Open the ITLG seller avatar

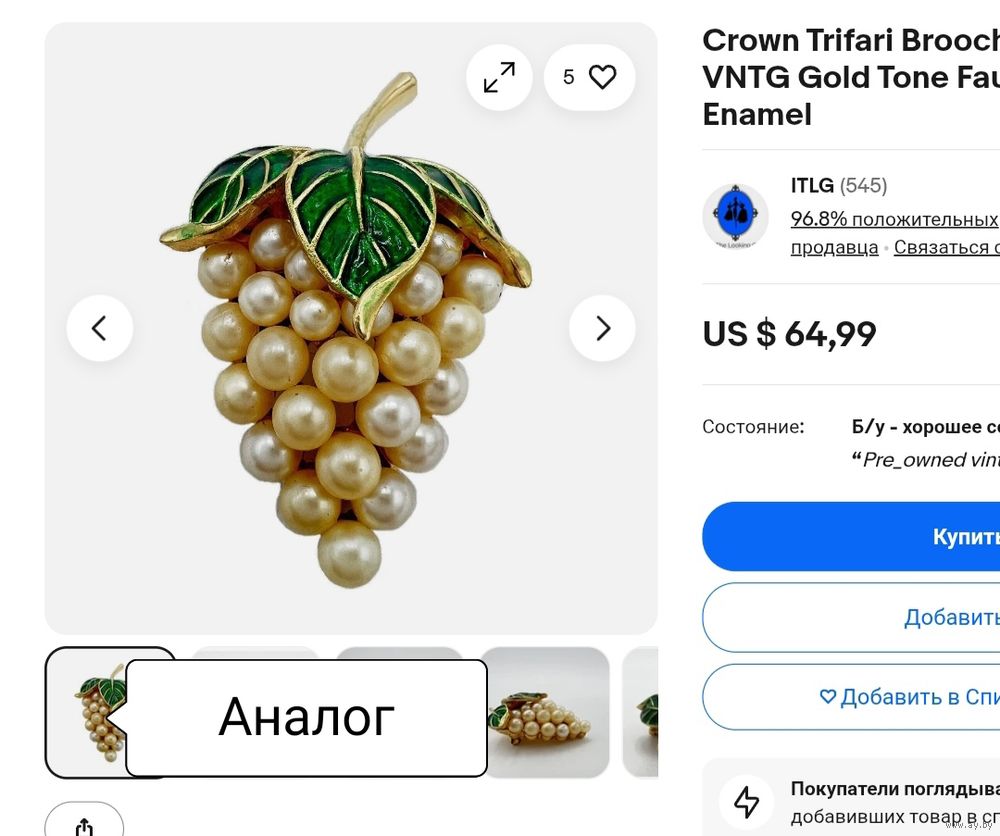[735, 216]
